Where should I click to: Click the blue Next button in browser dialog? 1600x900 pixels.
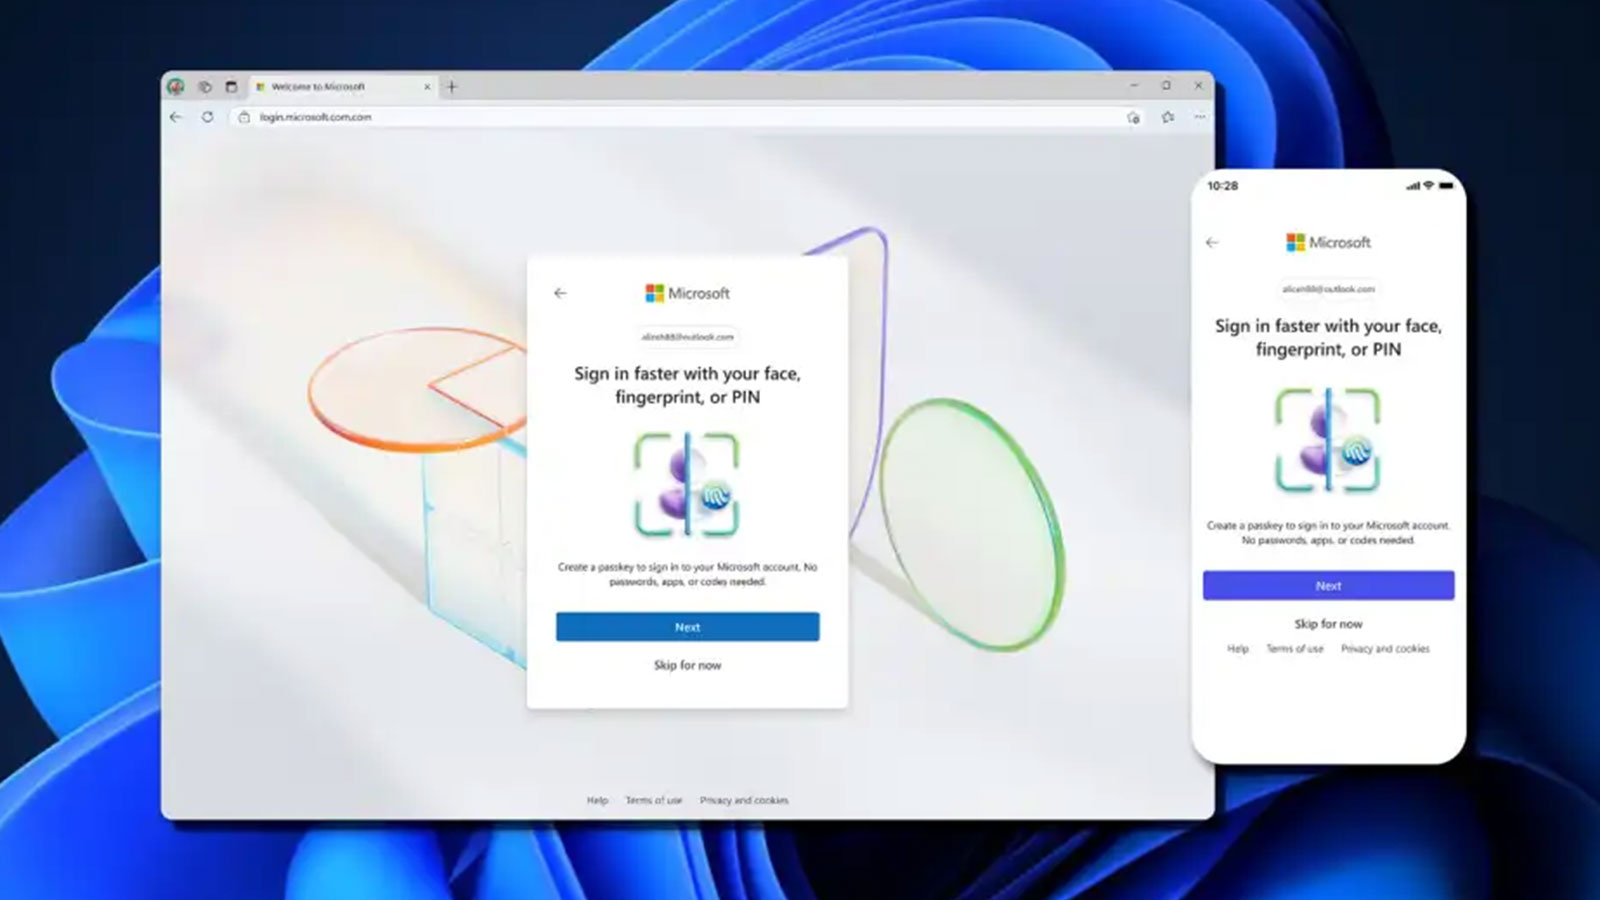pos(688,627)
